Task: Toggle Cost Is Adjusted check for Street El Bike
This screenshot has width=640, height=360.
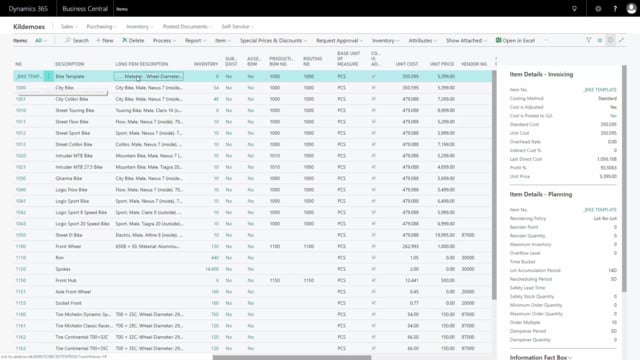Action: (373, 235)
